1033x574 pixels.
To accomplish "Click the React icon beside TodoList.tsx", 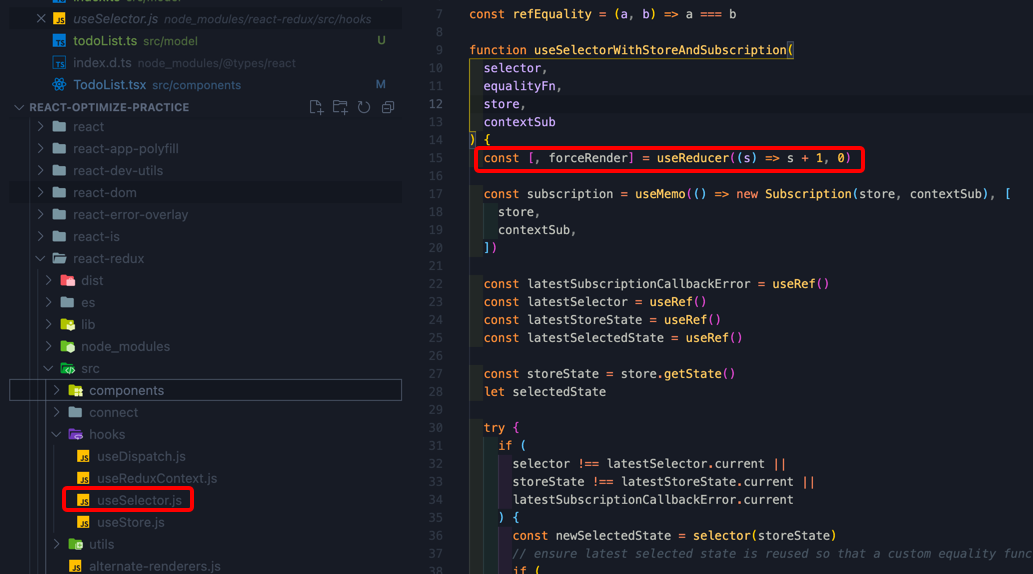I will 59,84.
